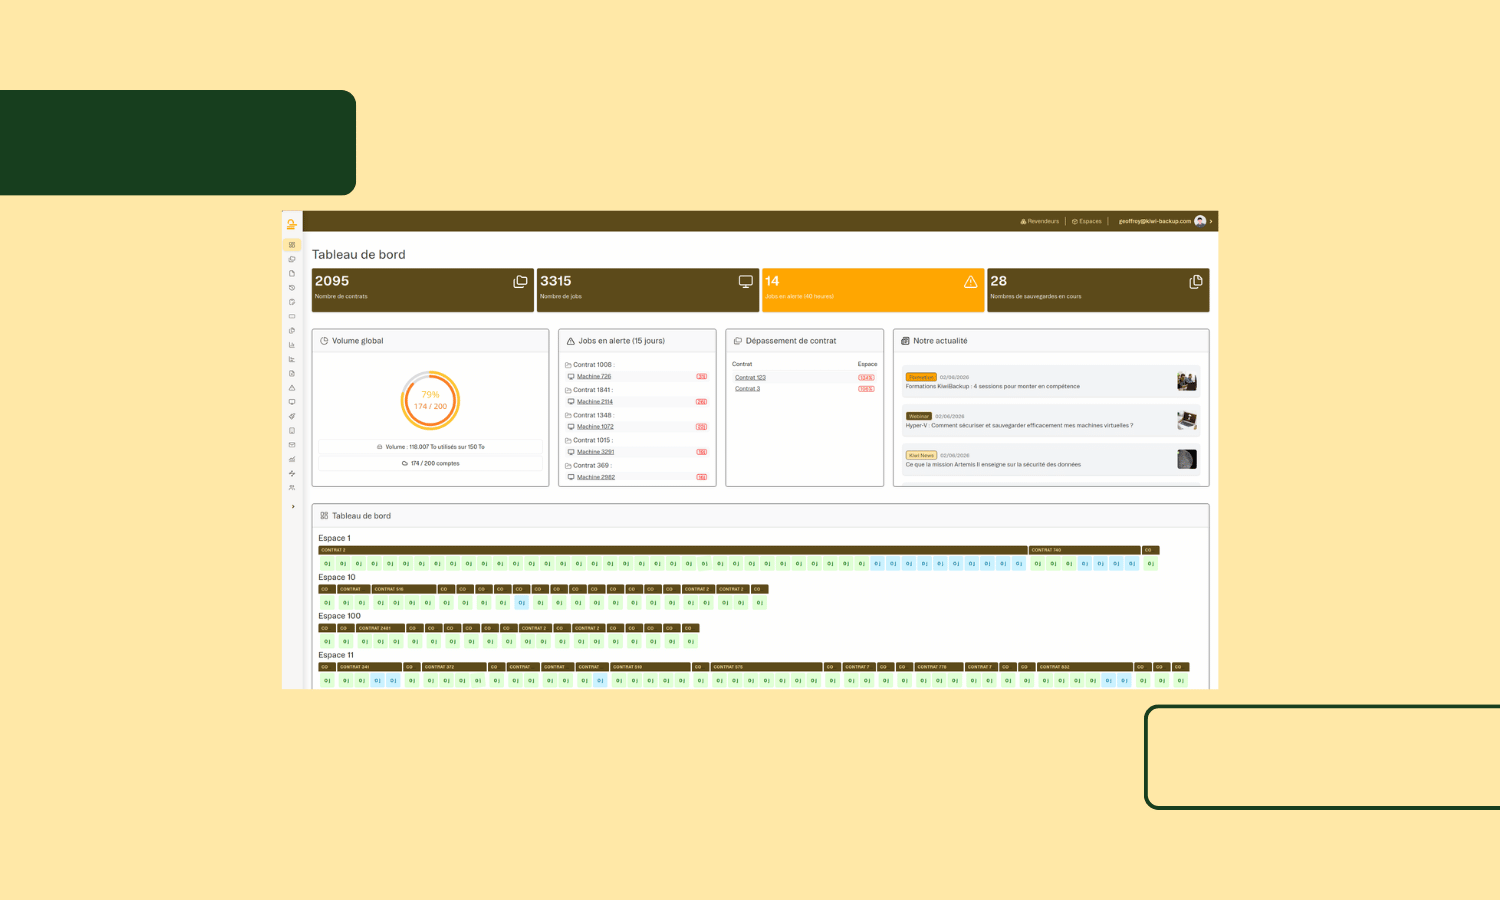Click the newspaper icon beside Notre actualité
The width and height of the screenshot is (1500, 900).
tap(905, 341)
